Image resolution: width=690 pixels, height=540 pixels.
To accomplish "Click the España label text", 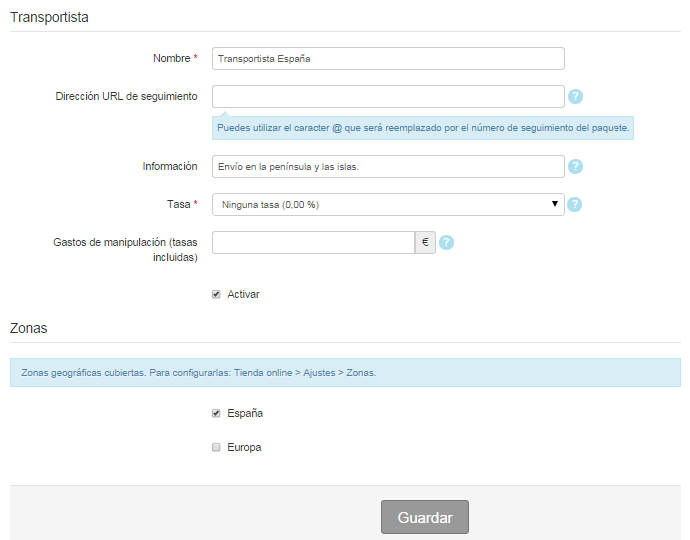I will 245,413.
